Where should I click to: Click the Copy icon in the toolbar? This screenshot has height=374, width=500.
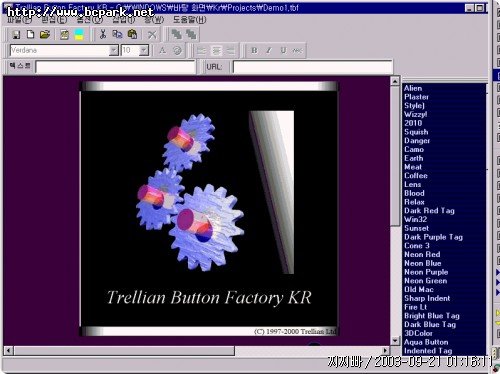117,34
